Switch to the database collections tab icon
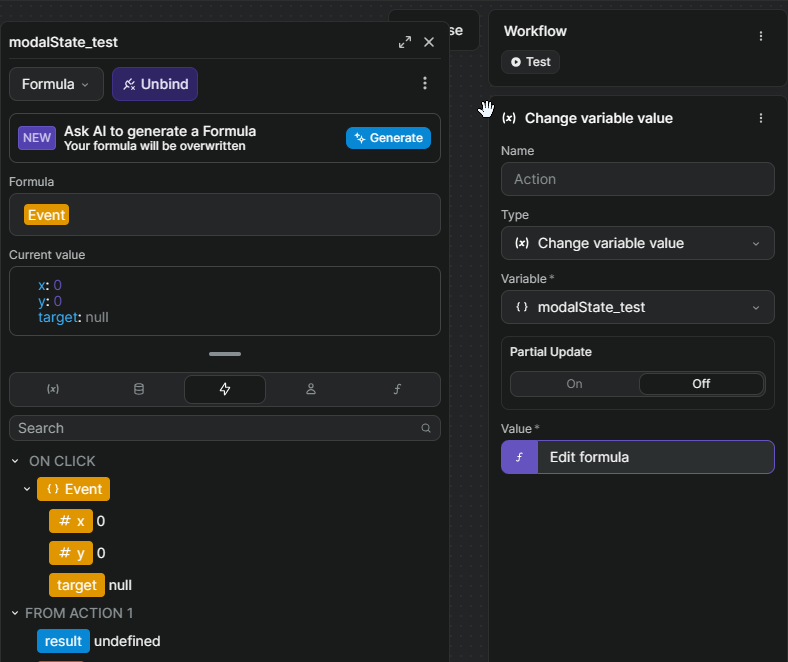 pyautogui.click(x=139, y=389)
